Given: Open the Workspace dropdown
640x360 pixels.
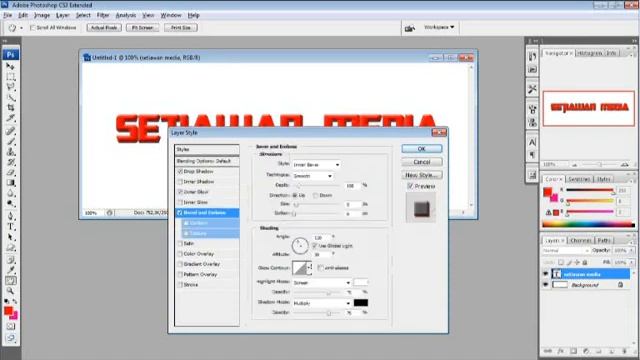Looking at the screenshot, I should point(439,27).
